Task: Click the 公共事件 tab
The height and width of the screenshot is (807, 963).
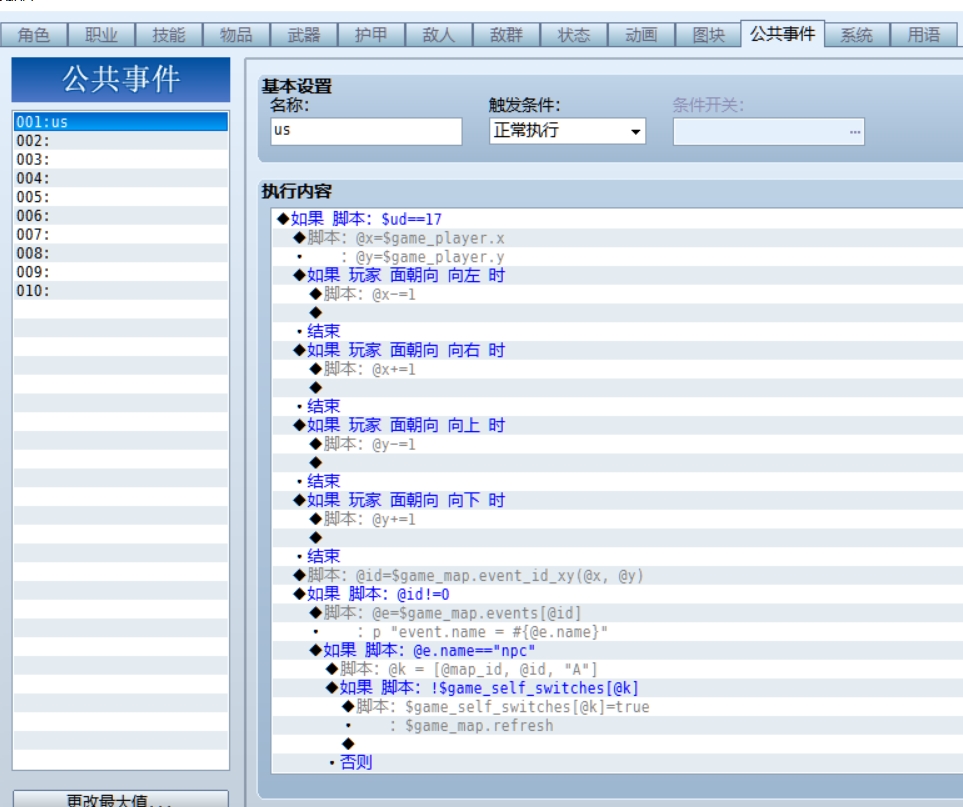Action: click(782, 33)
